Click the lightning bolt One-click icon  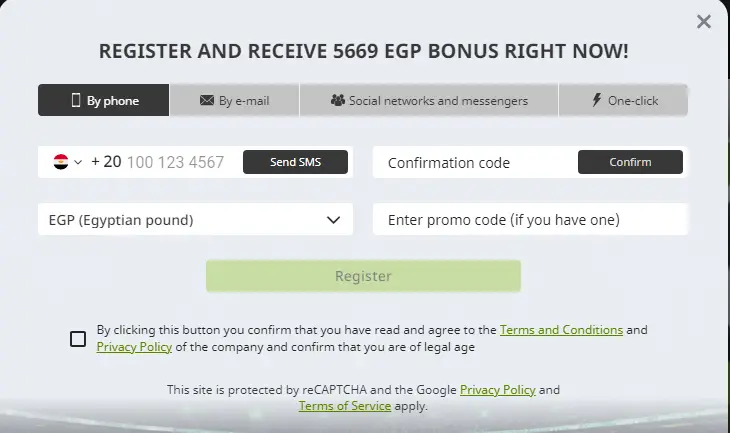(597, 101)
